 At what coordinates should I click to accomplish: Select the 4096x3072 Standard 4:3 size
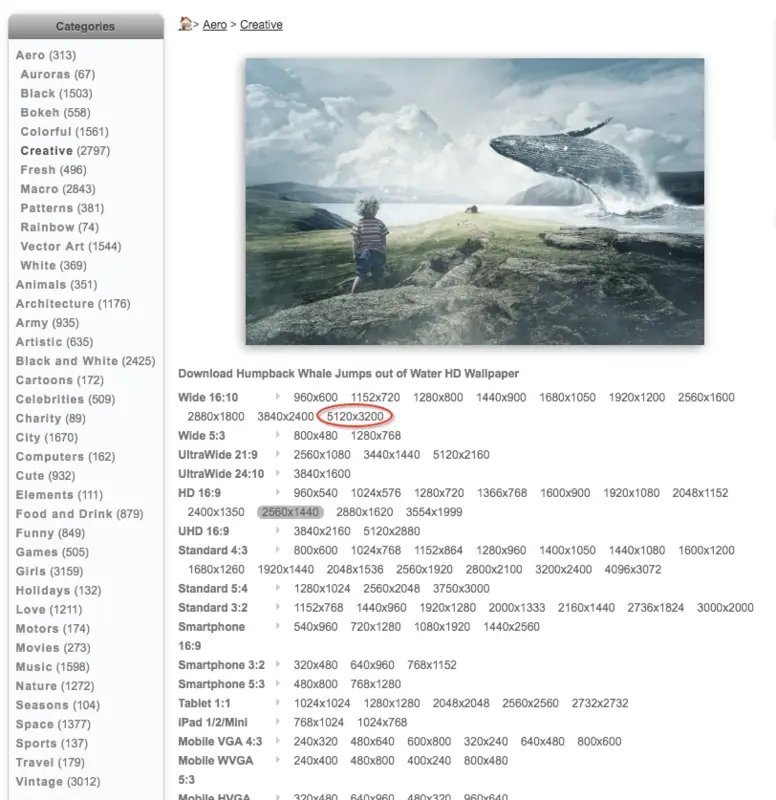coord(633,569)
